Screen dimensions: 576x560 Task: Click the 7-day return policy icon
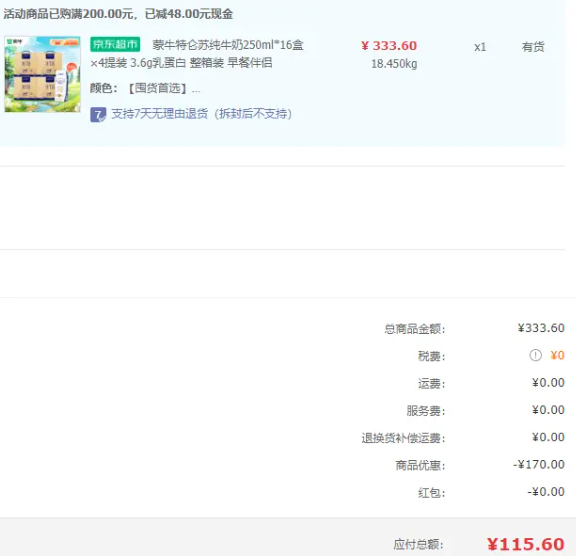point(98,115)
